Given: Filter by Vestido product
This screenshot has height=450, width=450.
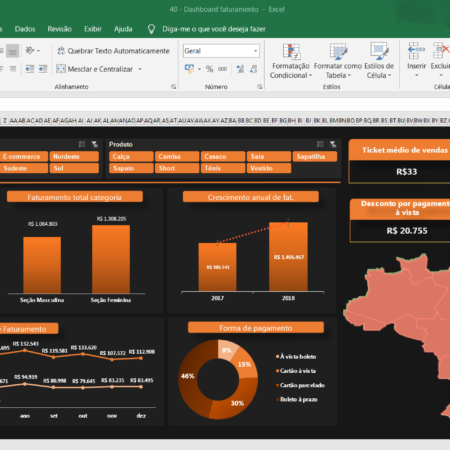Looking at the screenshot, I should (x=269, y=168).
